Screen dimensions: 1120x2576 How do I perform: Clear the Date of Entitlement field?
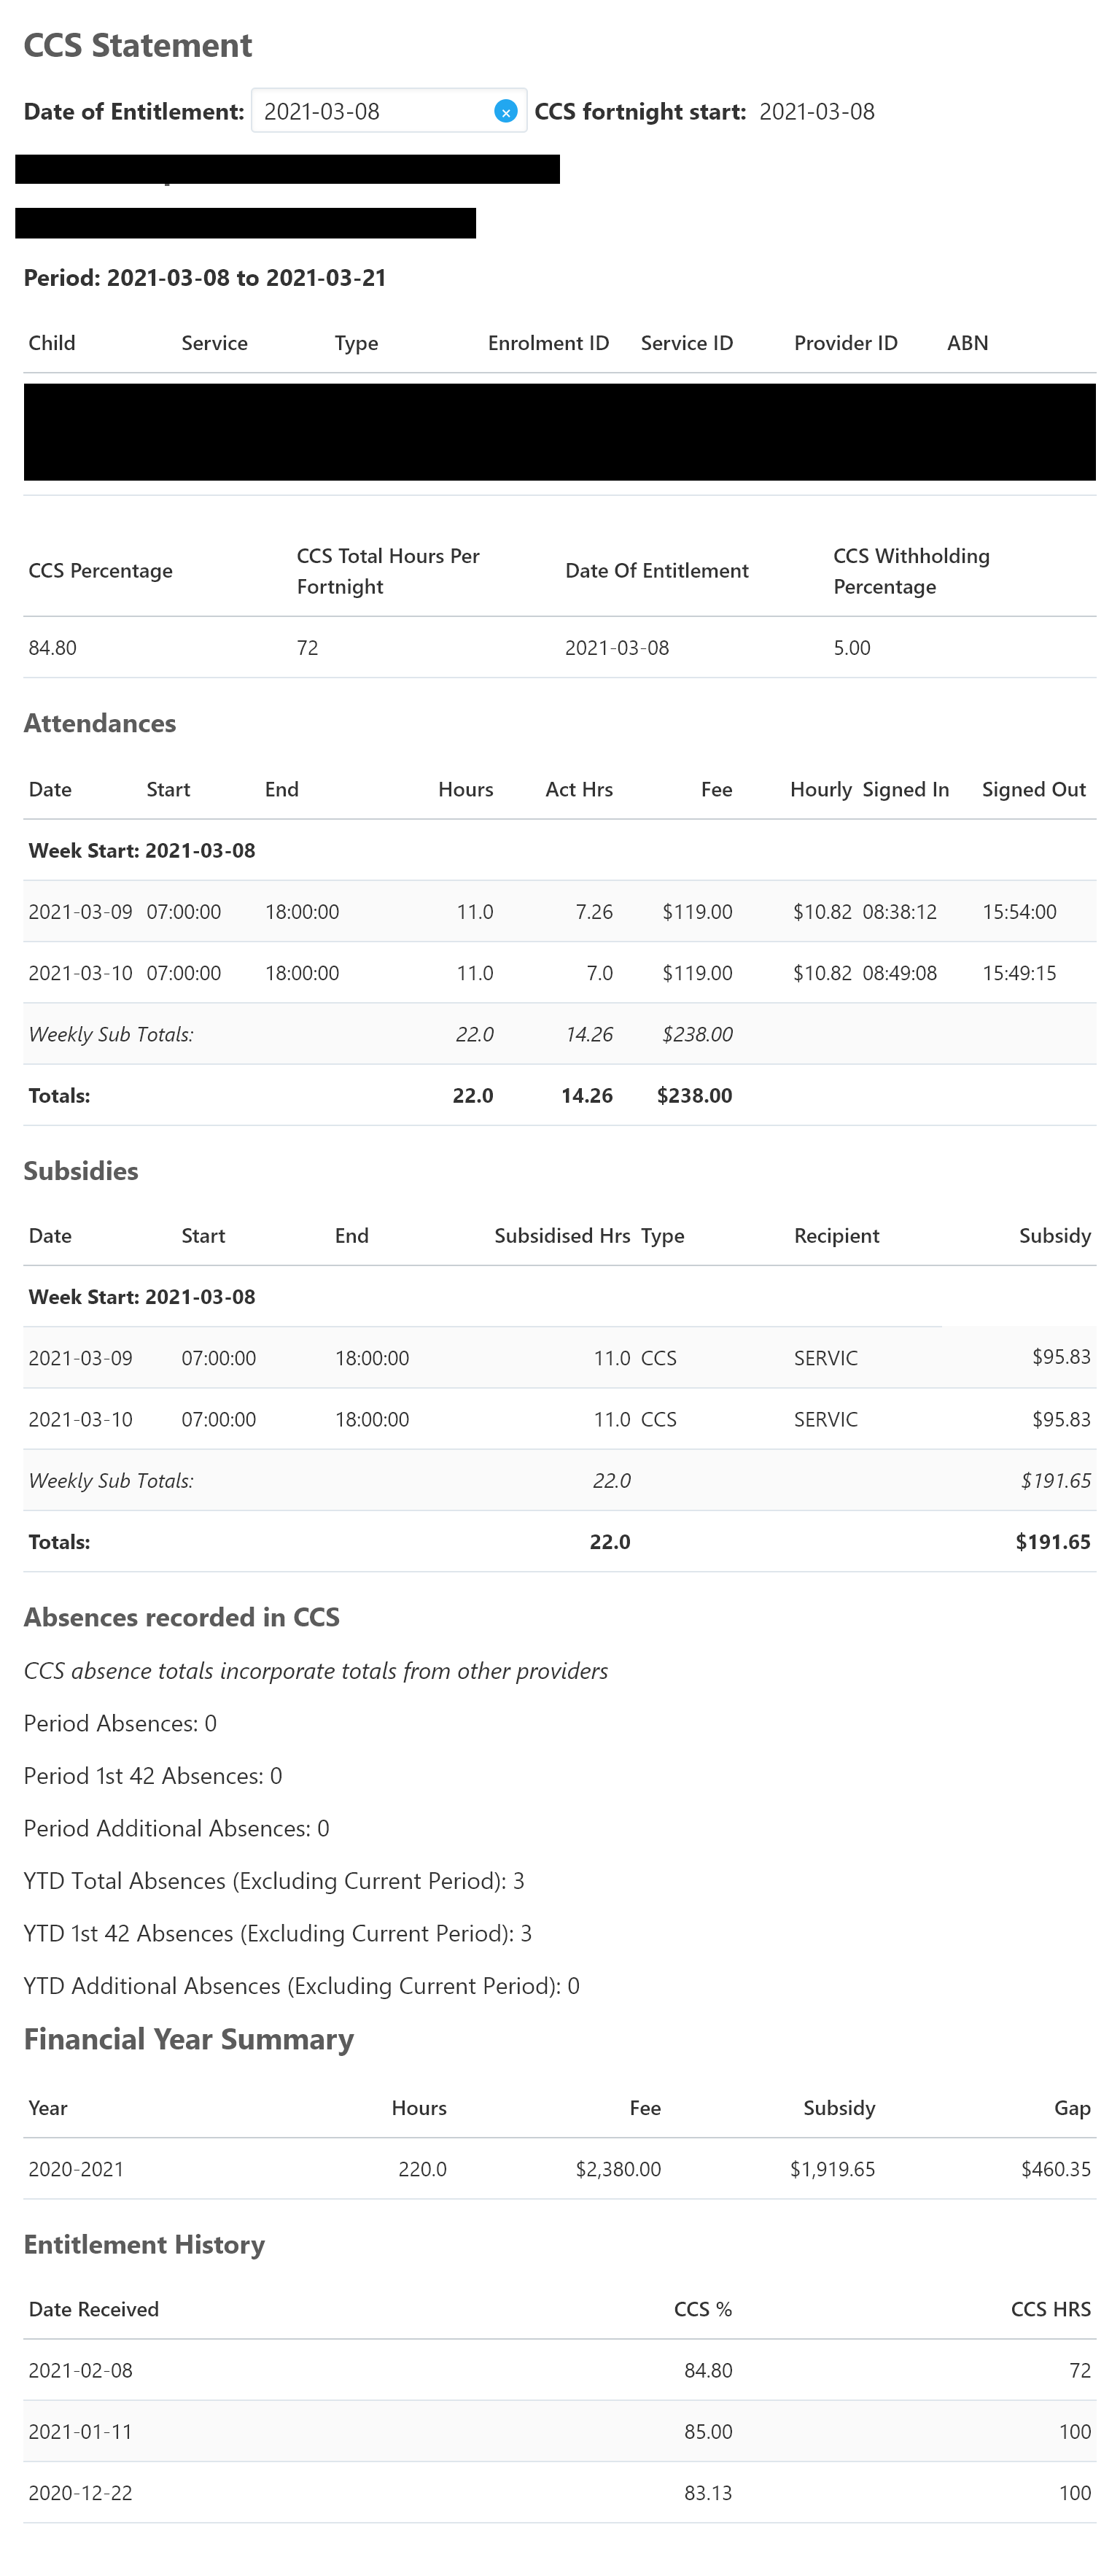pos(506,112)
